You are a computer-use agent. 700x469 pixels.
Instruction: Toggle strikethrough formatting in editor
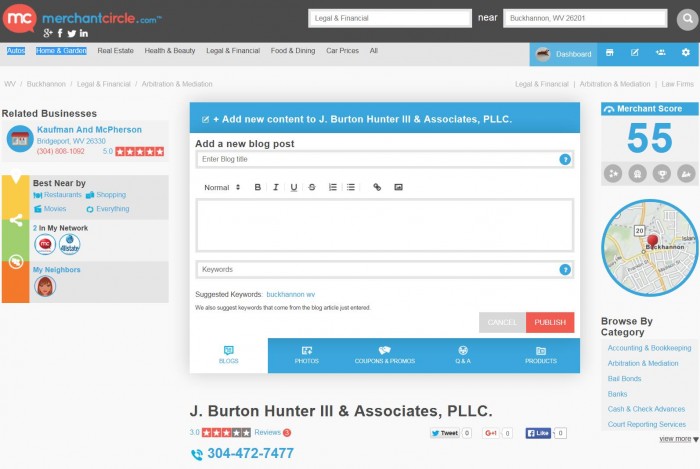tap(312, 187)
